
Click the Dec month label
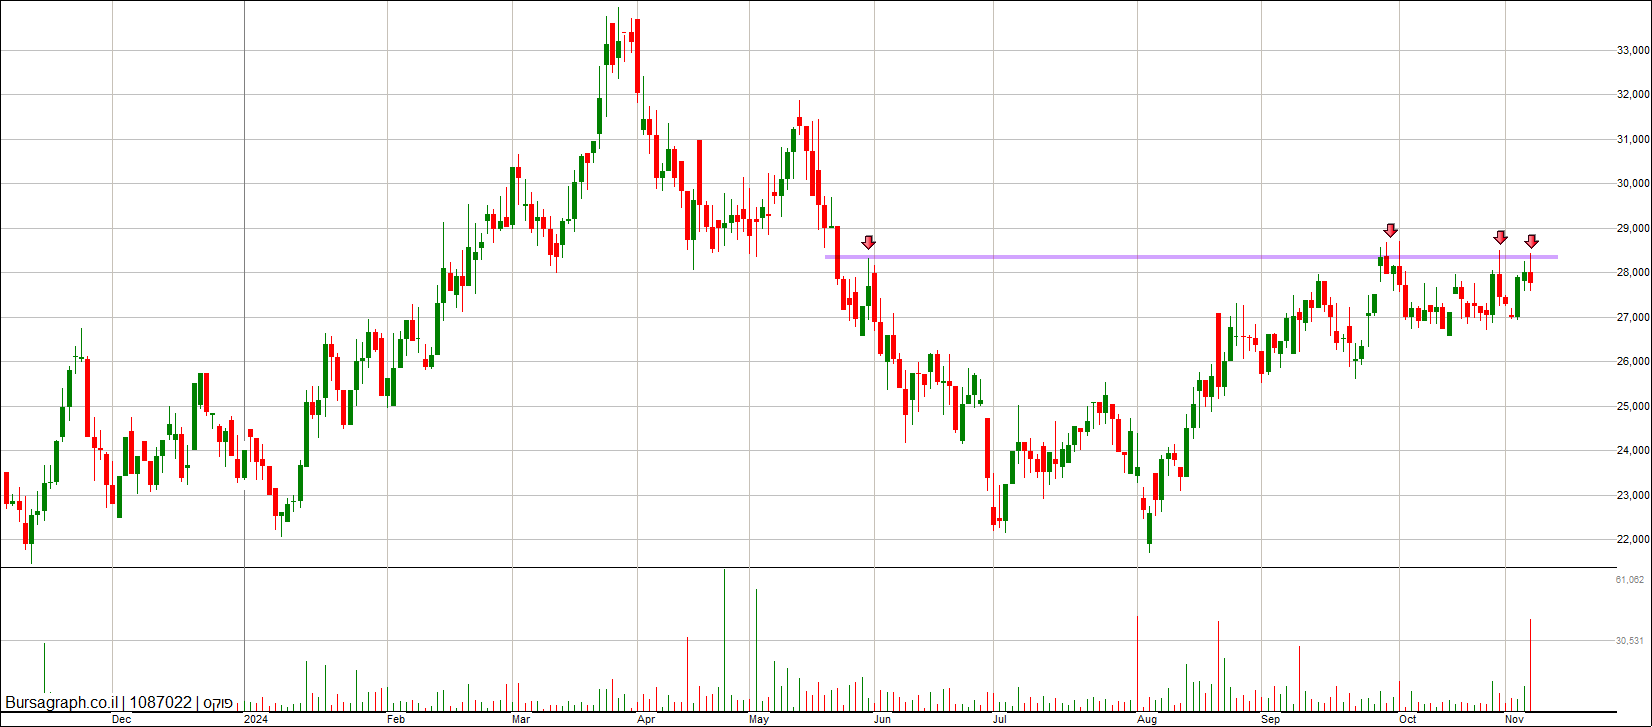(121, 719)
